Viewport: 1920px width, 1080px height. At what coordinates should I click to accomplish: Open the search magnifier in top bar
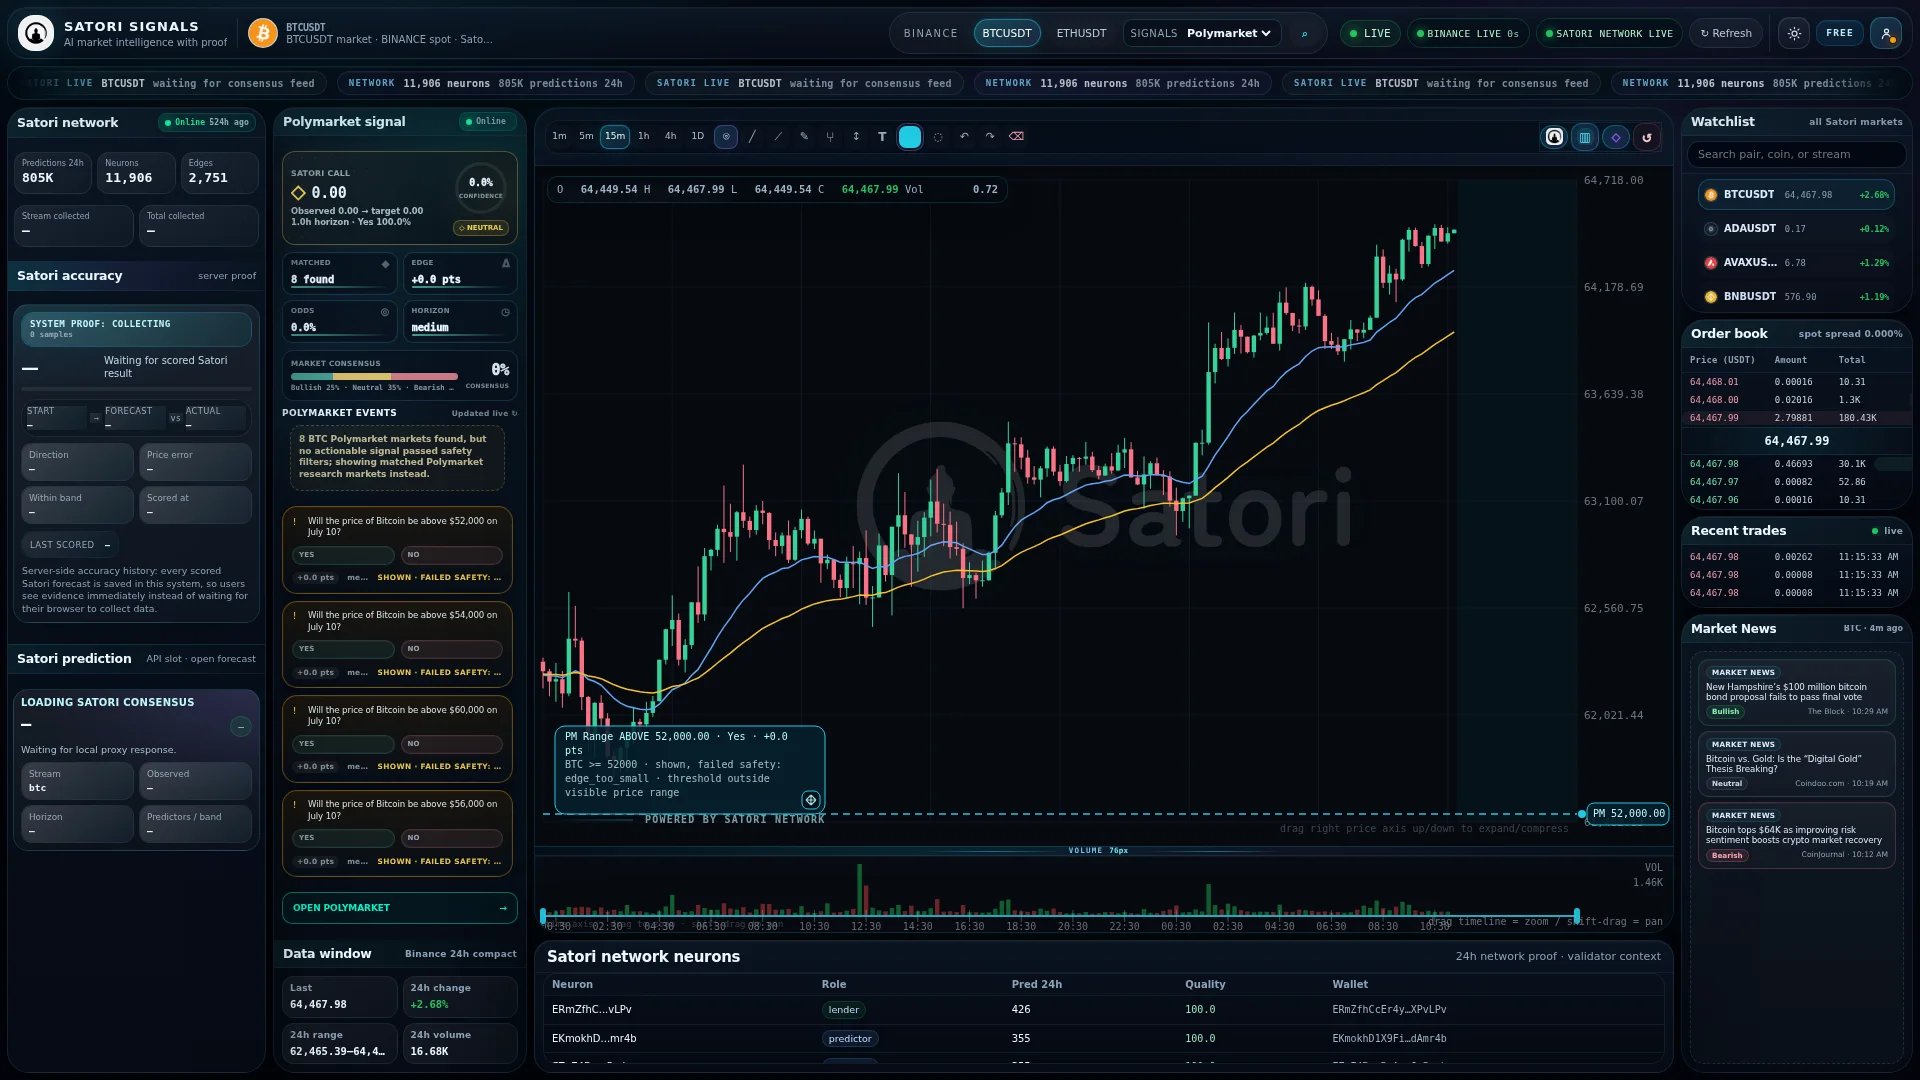[1304, 33]
